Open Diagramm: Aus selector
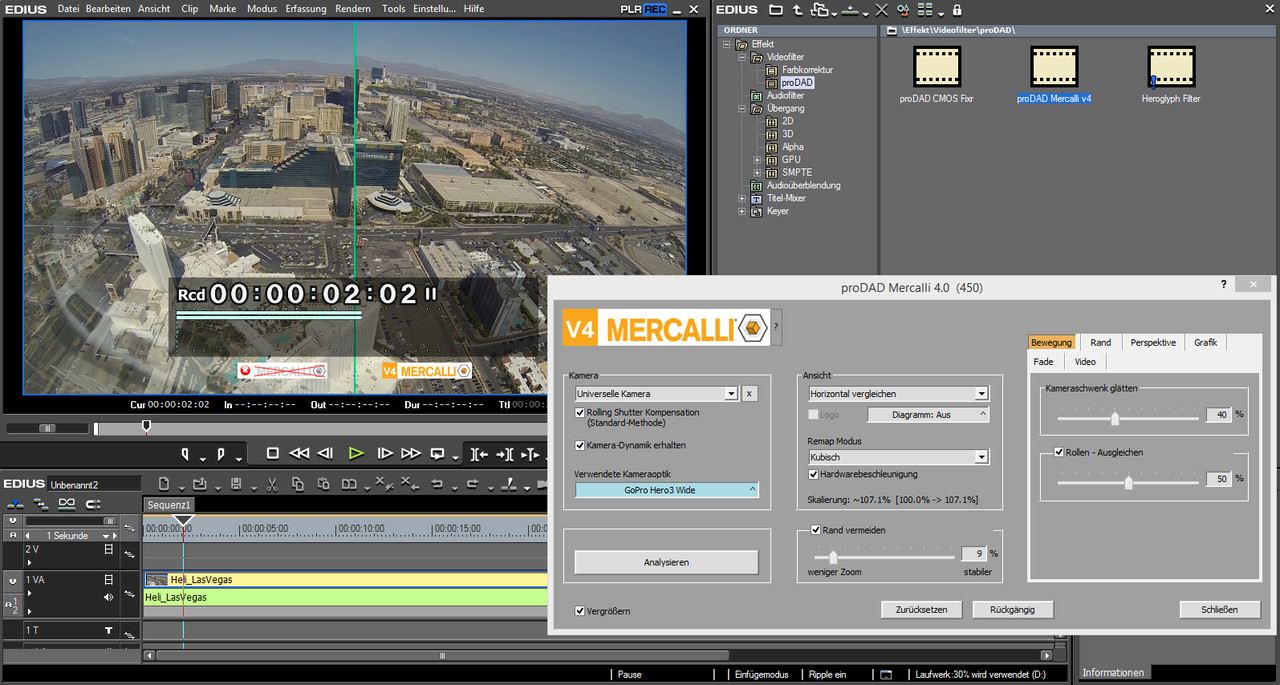The width and height of the screenshot is (1280, 685). click(928, 414)
